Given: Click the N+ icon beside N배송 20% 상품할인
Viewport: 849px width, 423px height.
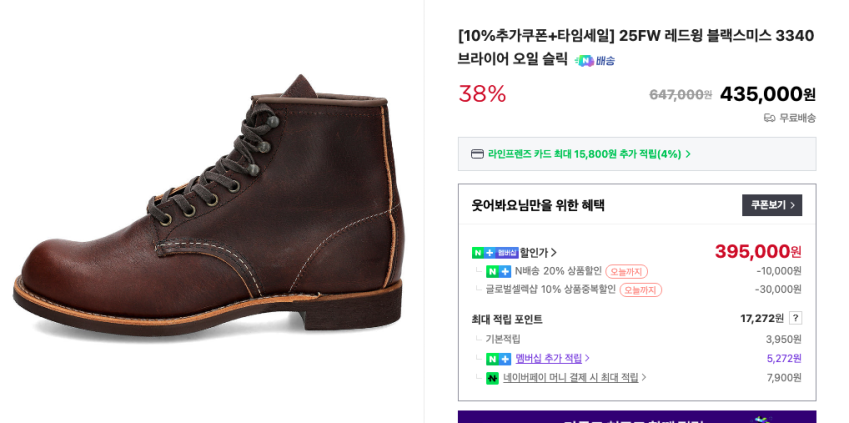Looking at the screenshot, I should tap(498, 271).
